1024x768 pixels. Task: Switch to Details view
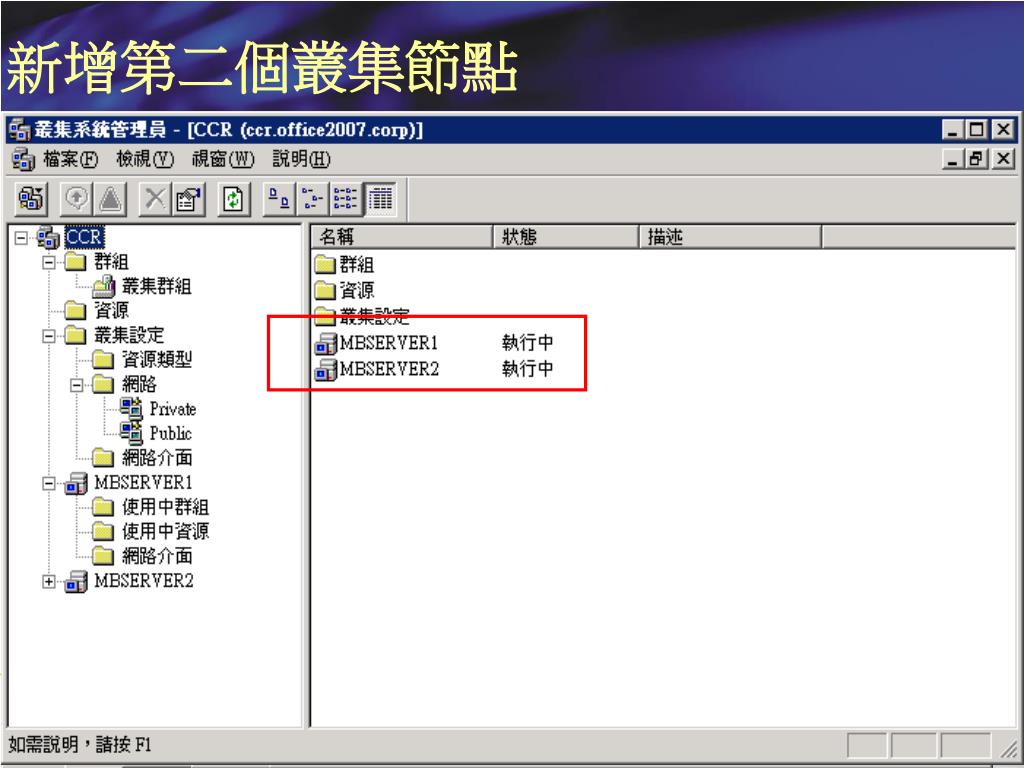(x=380, y=199)
